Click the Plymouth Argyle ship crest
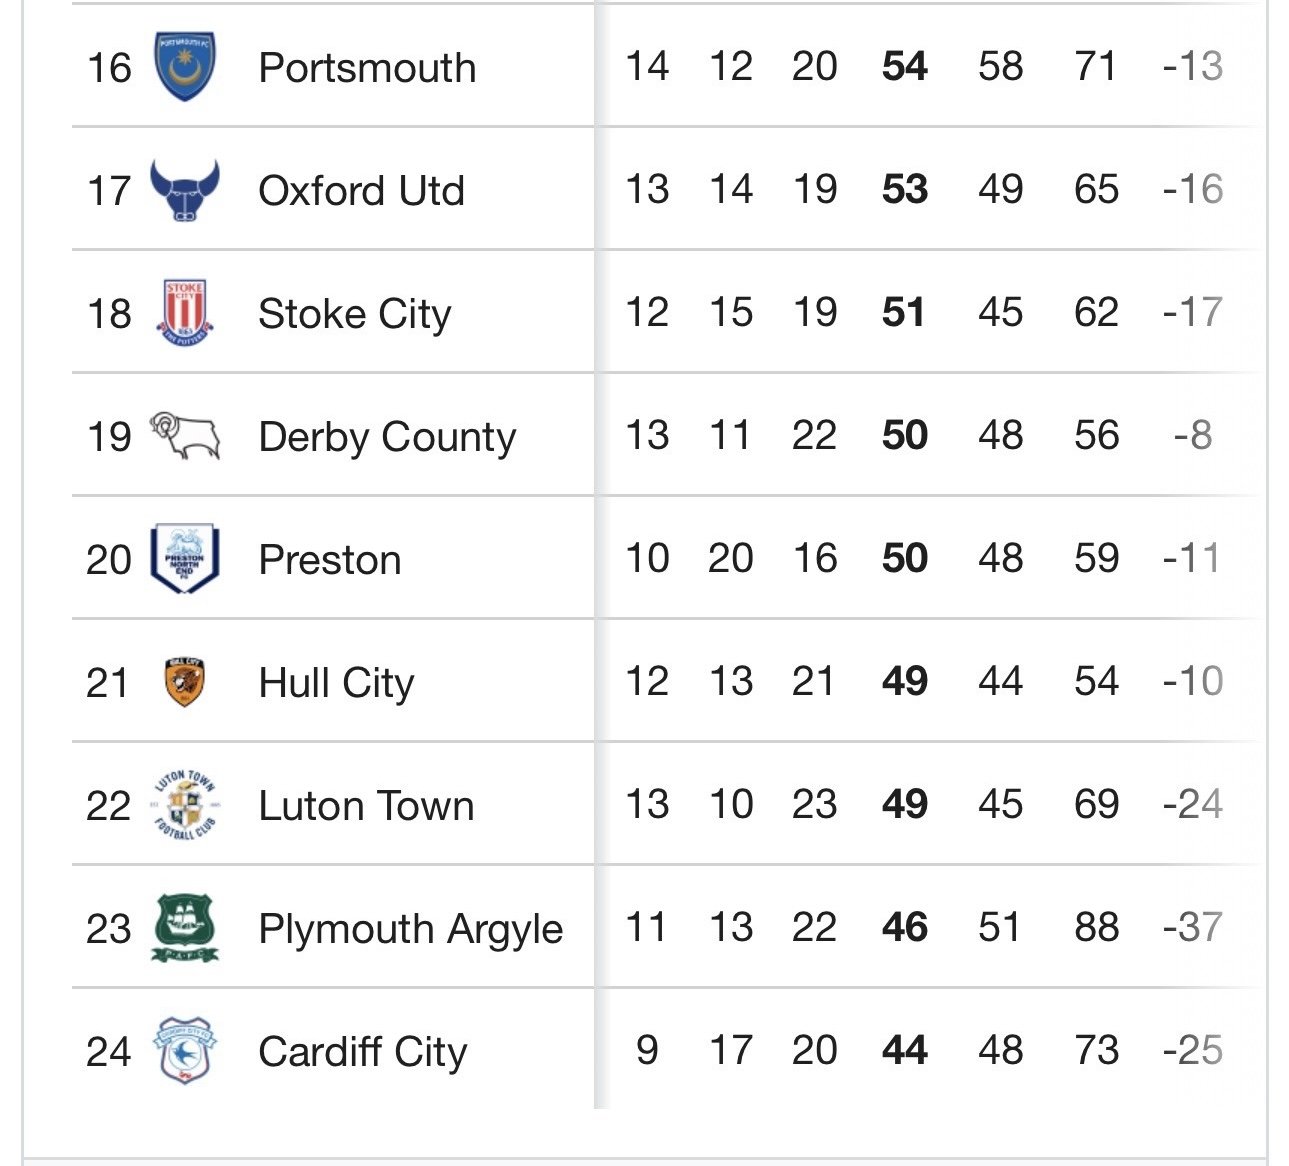The image size is (1289, 1166). pos(185,928)
